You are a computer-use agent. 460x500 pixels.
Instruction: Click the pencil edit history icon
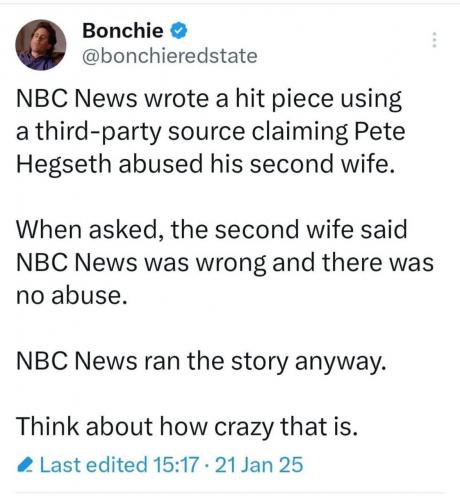[x=25, y=465]
